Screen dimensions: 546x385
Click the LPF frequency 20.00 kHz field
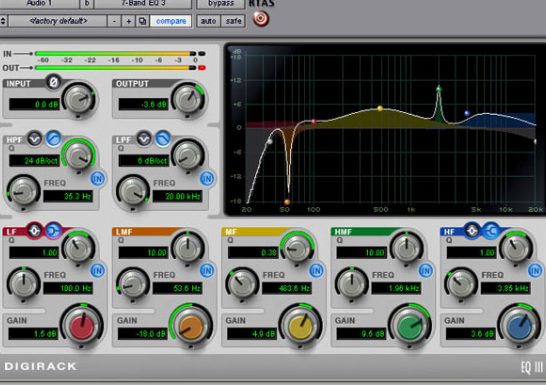[x=177, y=196]
